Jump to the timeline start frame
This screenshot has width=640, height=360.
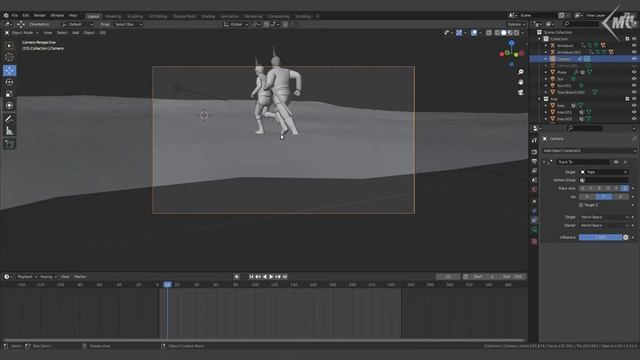[251, 277]
